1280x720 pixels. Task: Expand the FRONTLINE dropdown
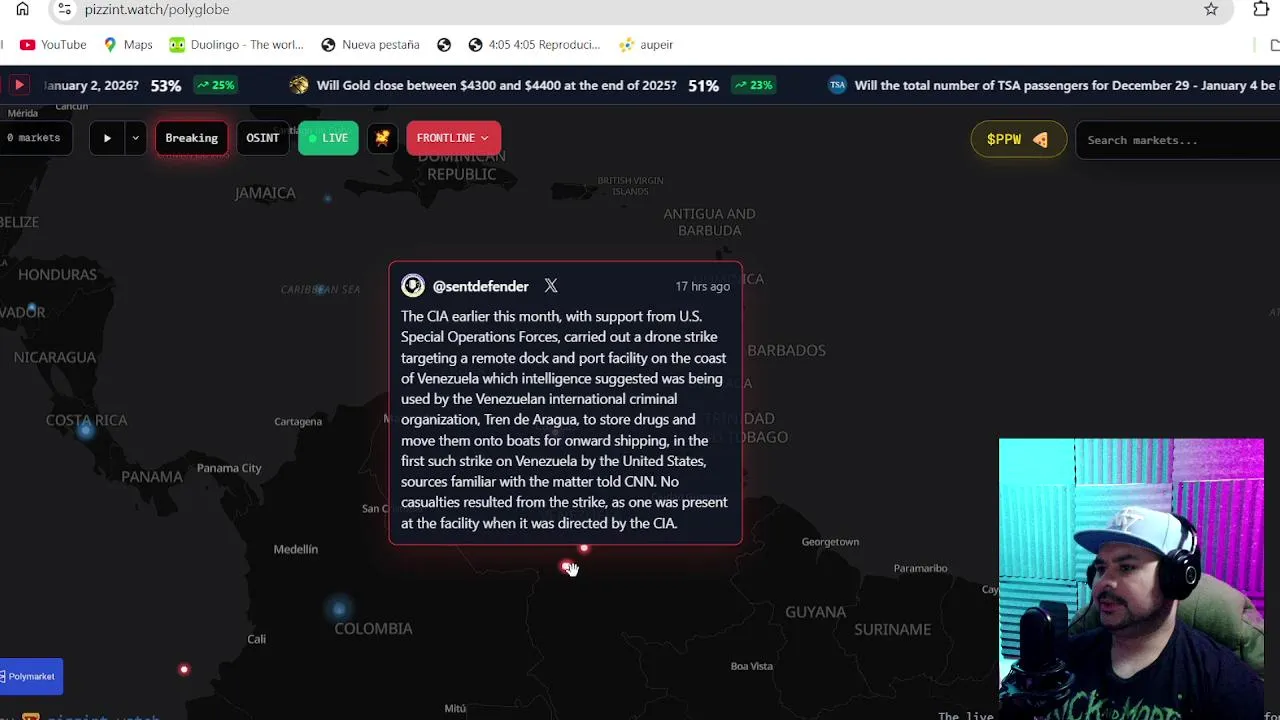(453, 138)
